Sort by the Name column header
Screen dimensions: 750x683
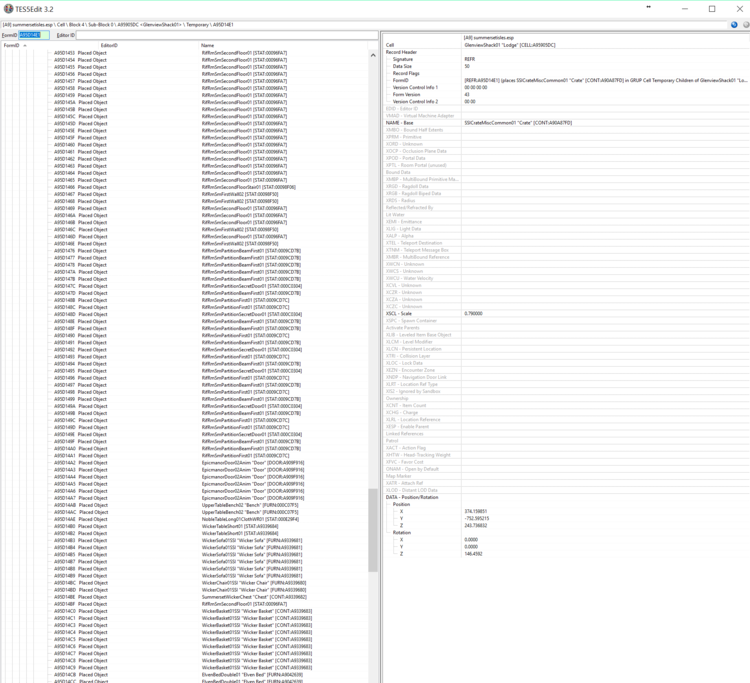click(x=208, y=45)
